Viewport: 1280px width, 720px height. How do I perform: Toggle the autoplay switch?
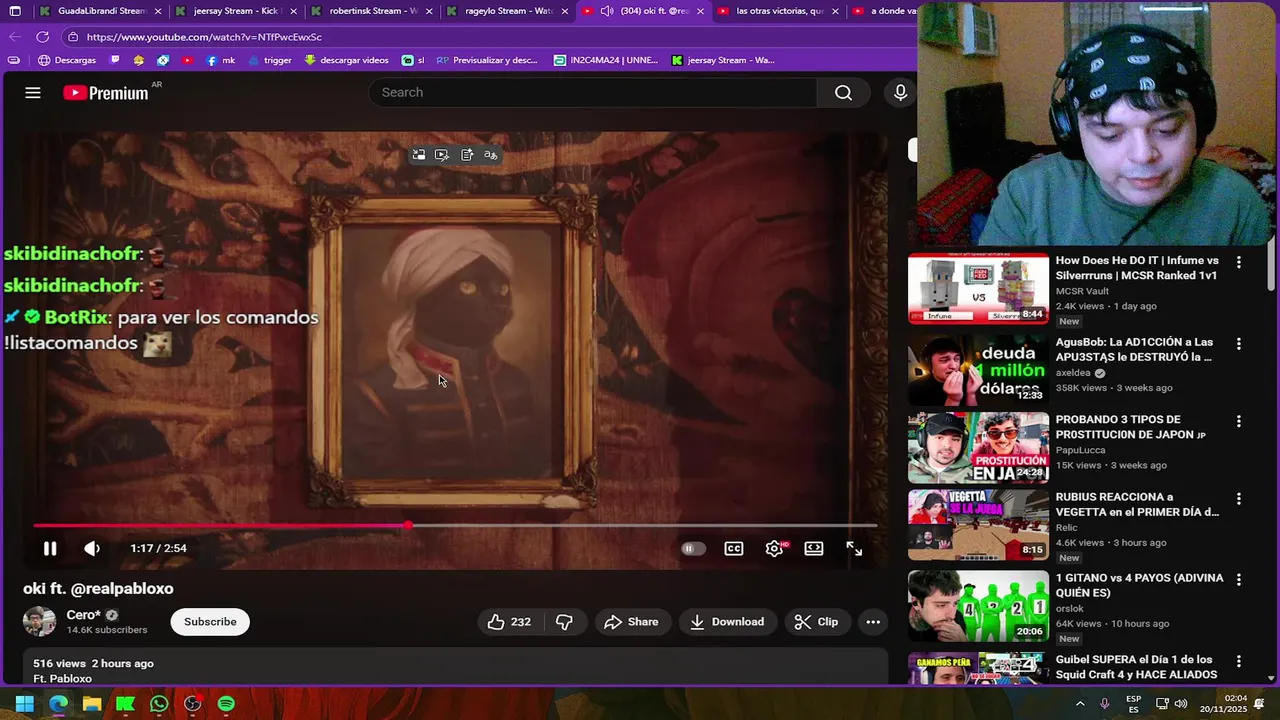693,548
